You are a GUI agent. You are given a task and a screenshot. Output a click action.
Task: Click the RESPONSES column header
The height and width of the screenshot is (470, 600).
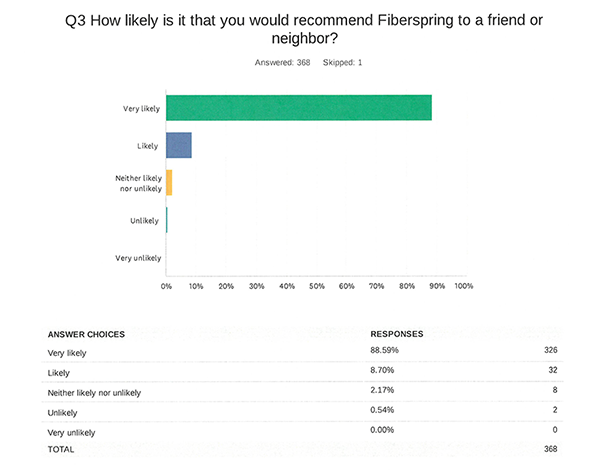pos(397,334)
